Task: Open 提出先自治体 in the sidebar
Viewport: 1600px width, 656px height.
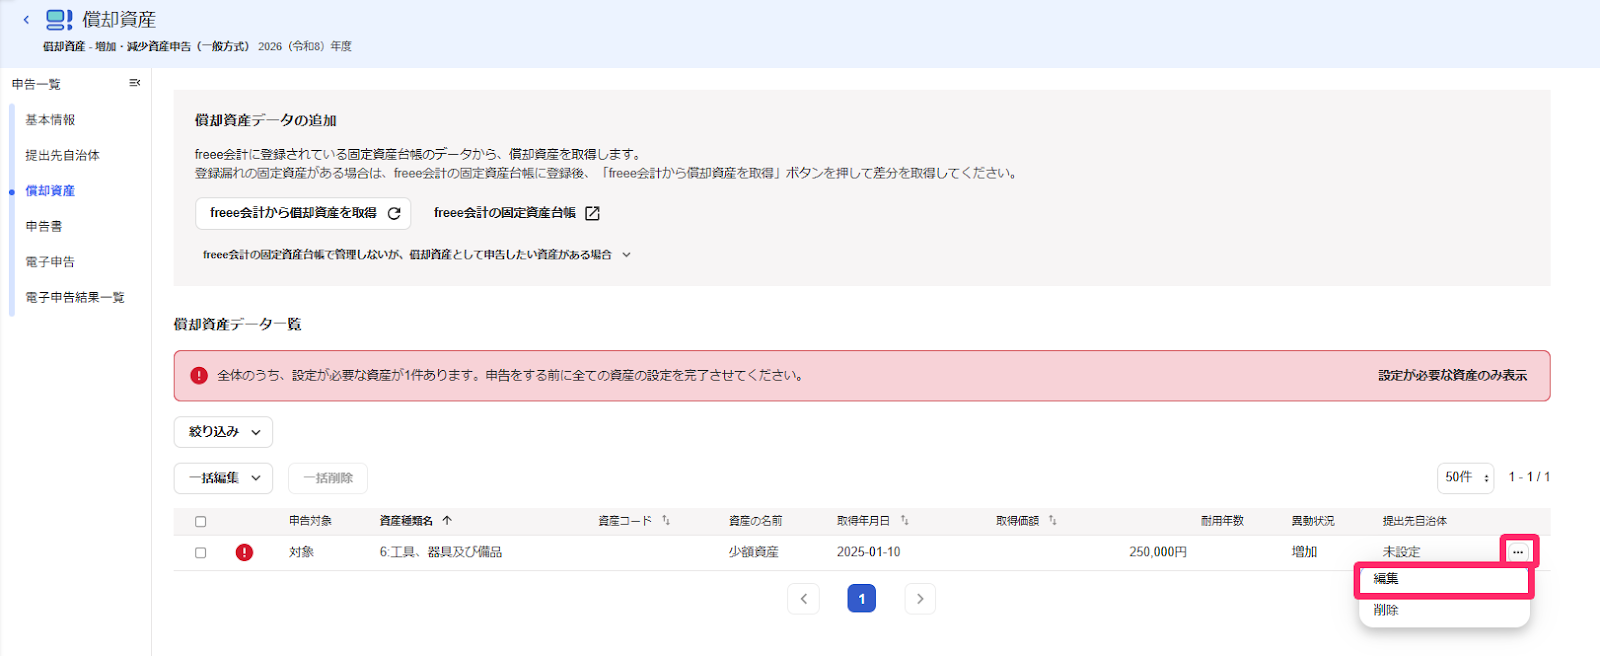Action: click(x=62, y=155)
